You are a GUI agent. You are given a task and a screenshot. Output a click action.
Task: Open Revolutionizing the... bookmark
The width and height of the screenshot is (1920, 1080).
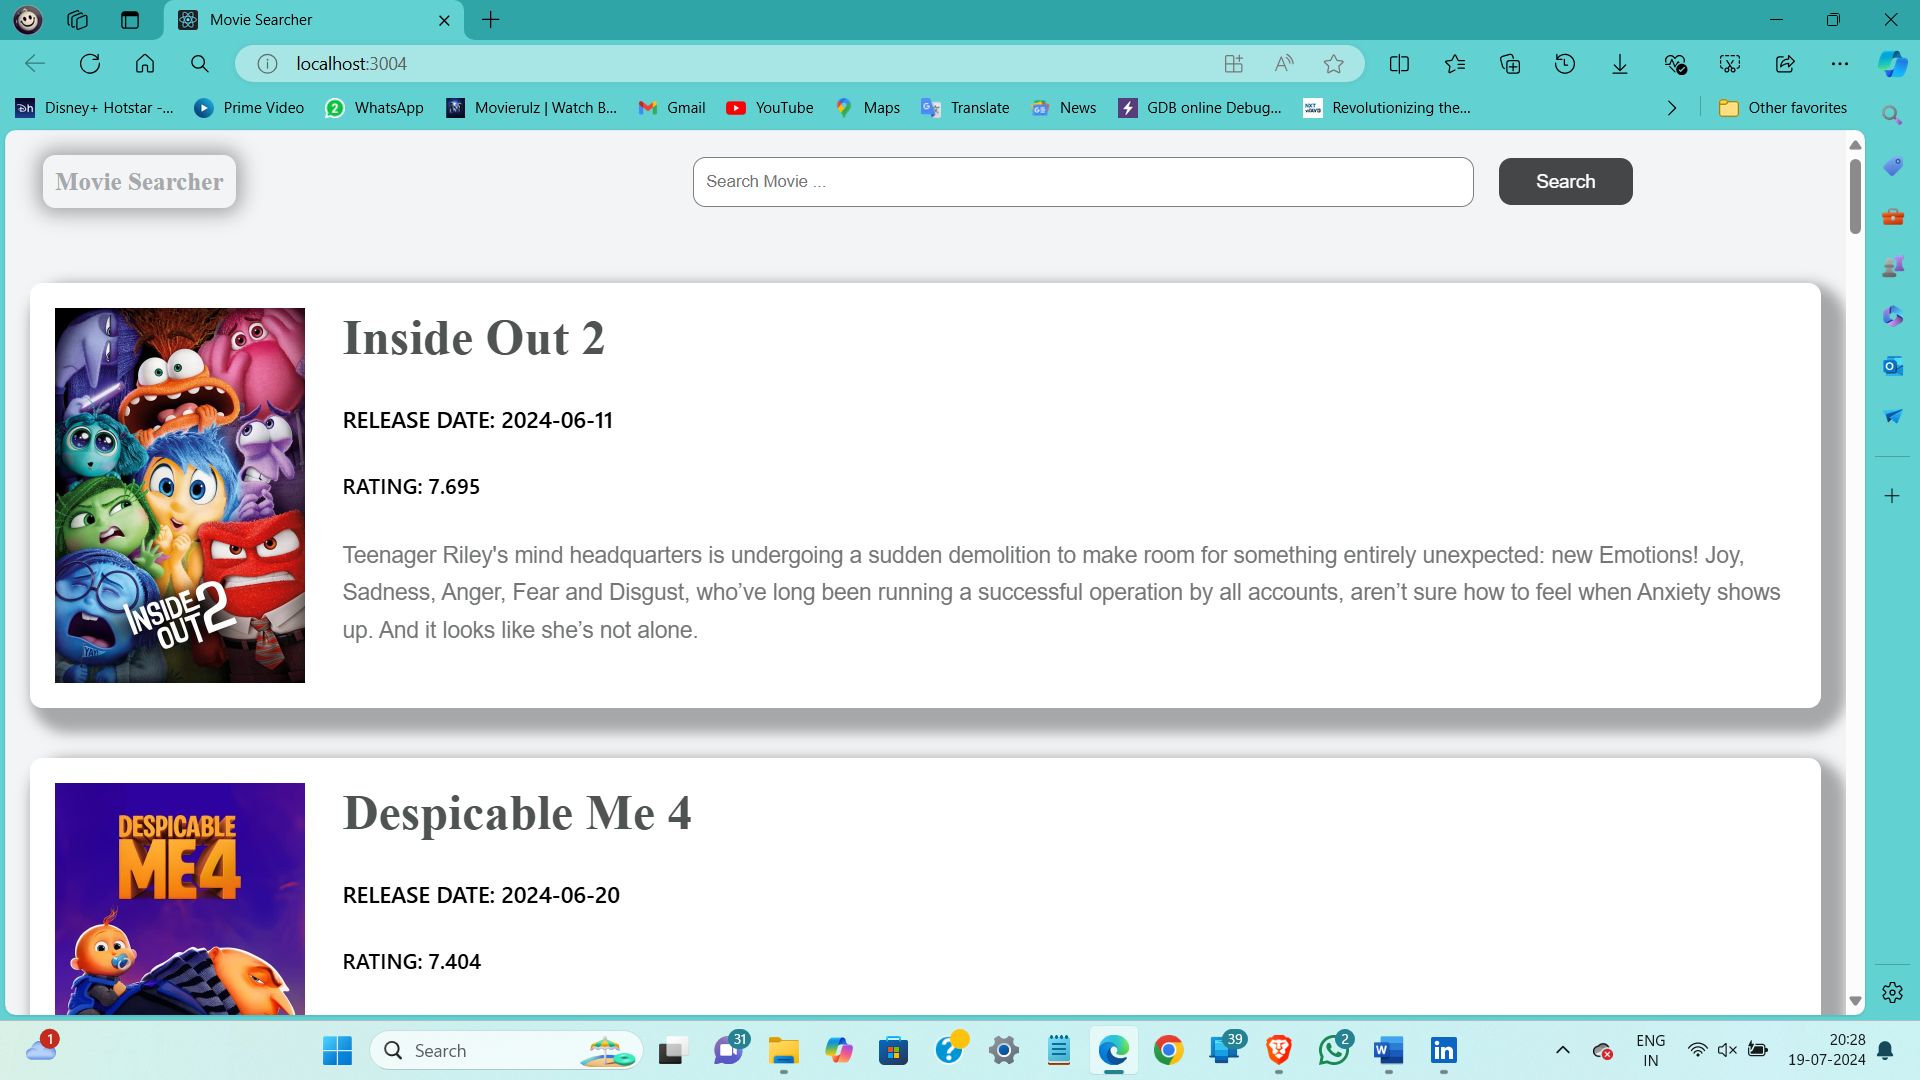pos(1387,108)
